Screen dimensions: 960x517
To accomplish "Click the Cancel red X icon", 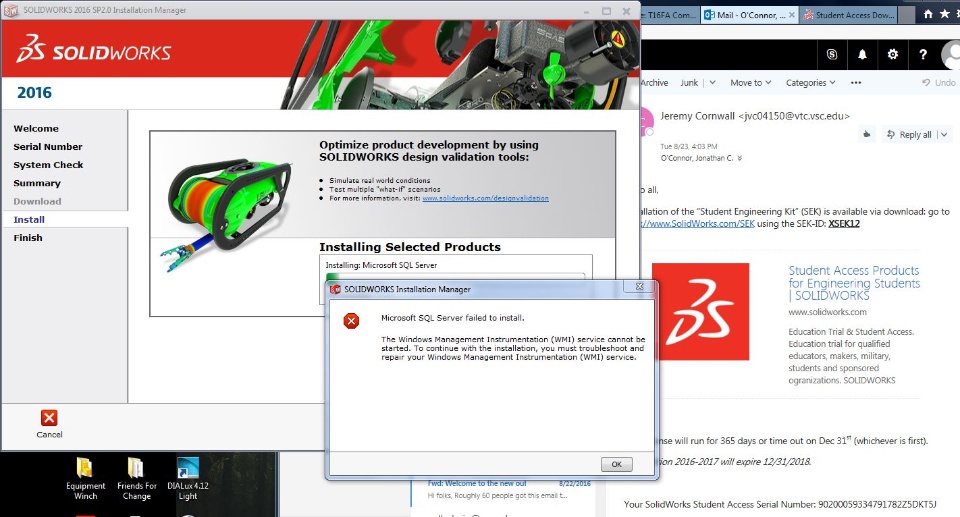I will tap(49, 418).
